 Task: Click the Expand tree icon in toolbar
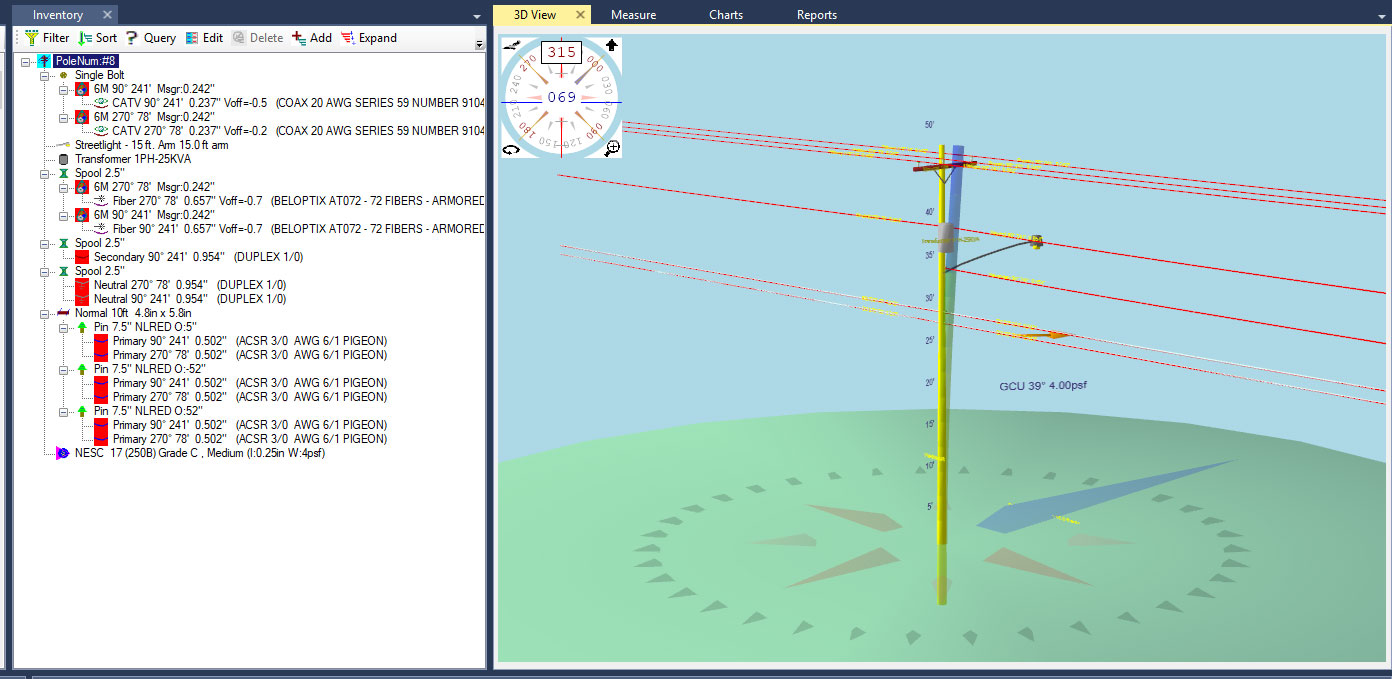coord(368,38)
